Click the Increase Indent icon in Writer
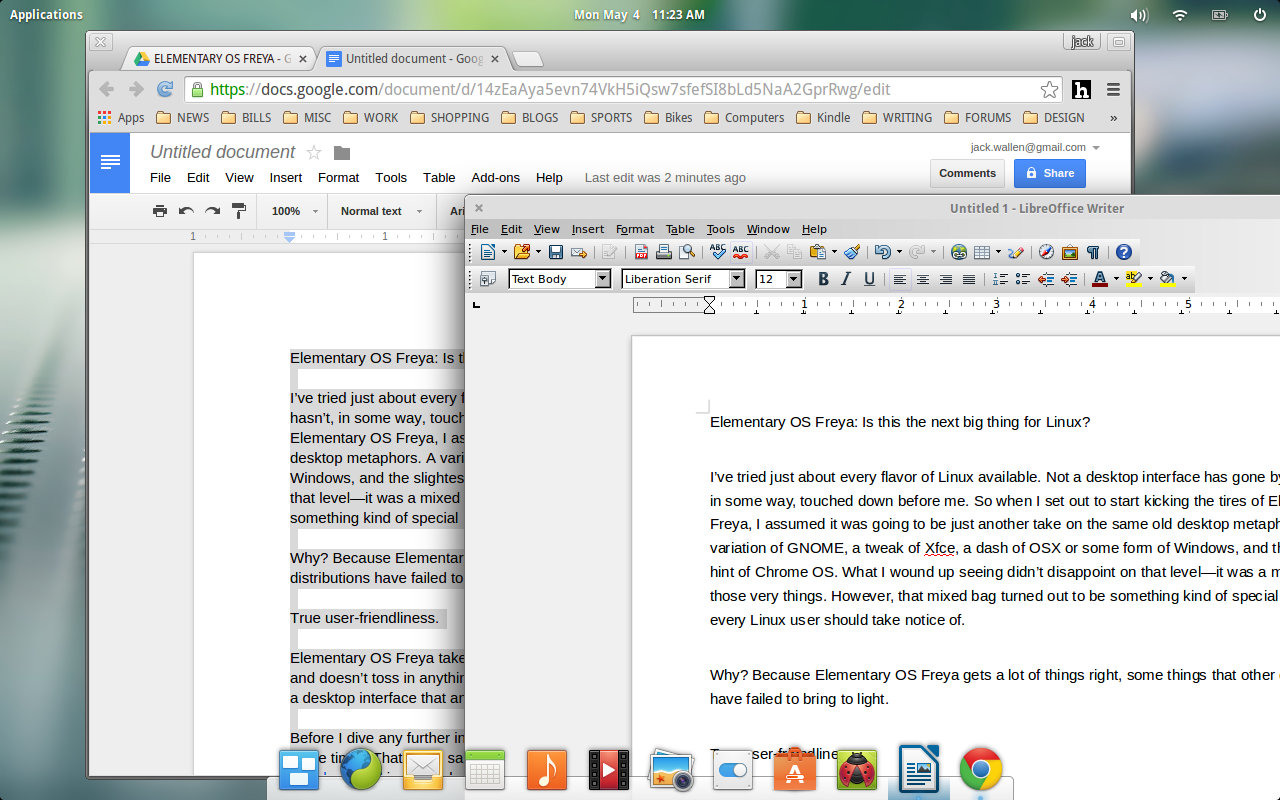Viewport: 1280px width, 800px height. pos(1070,279)
